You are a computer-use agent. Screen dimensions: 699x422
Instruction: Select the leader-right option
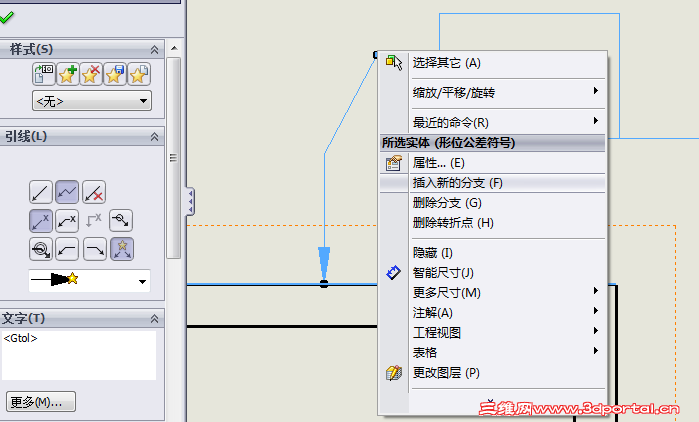point(95,249)
